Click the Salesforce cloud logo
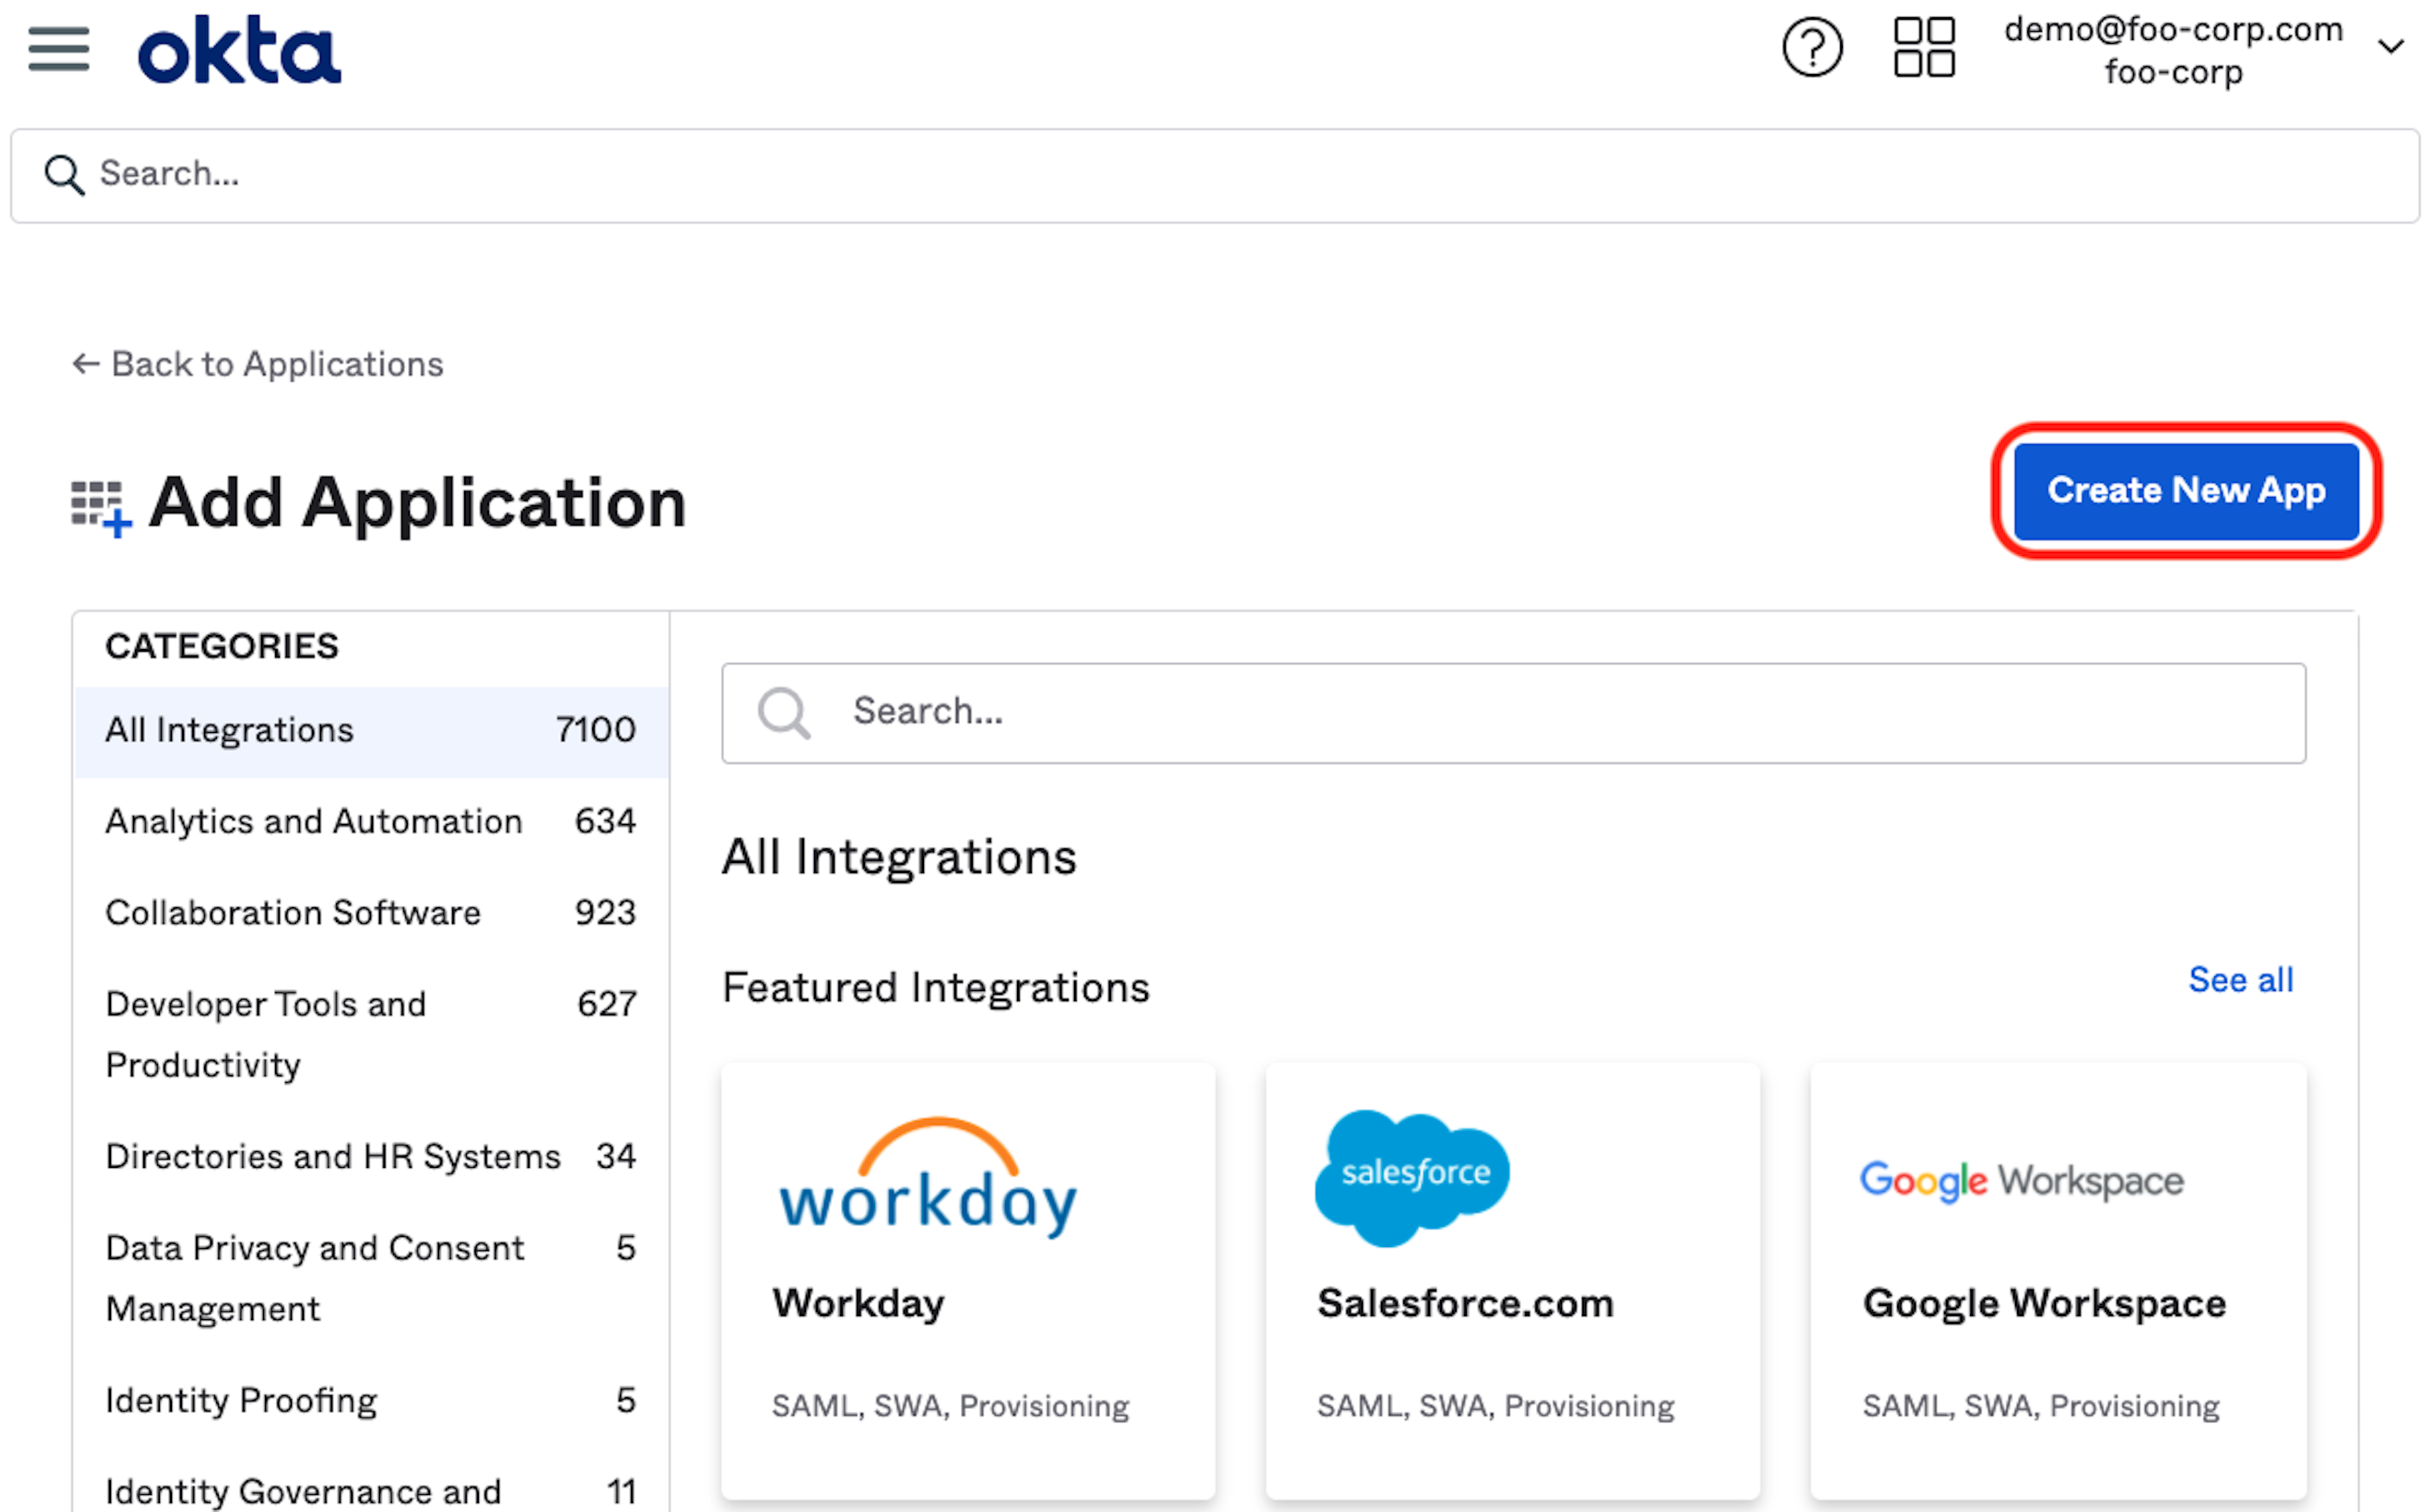The width and height of the screenshot is (2435, 1512). point(1412,1176)
